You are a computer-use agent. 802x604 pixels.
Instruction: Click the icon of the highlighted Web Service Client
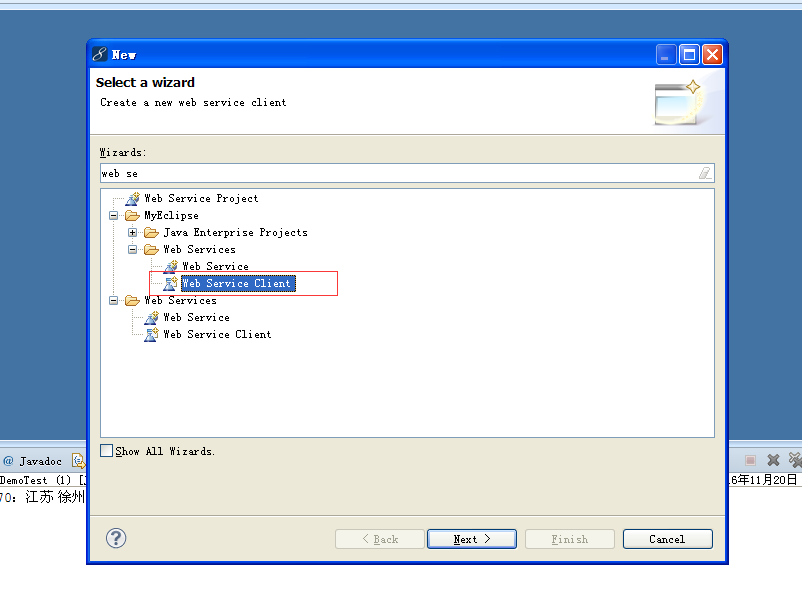click(x=171, y=283)
